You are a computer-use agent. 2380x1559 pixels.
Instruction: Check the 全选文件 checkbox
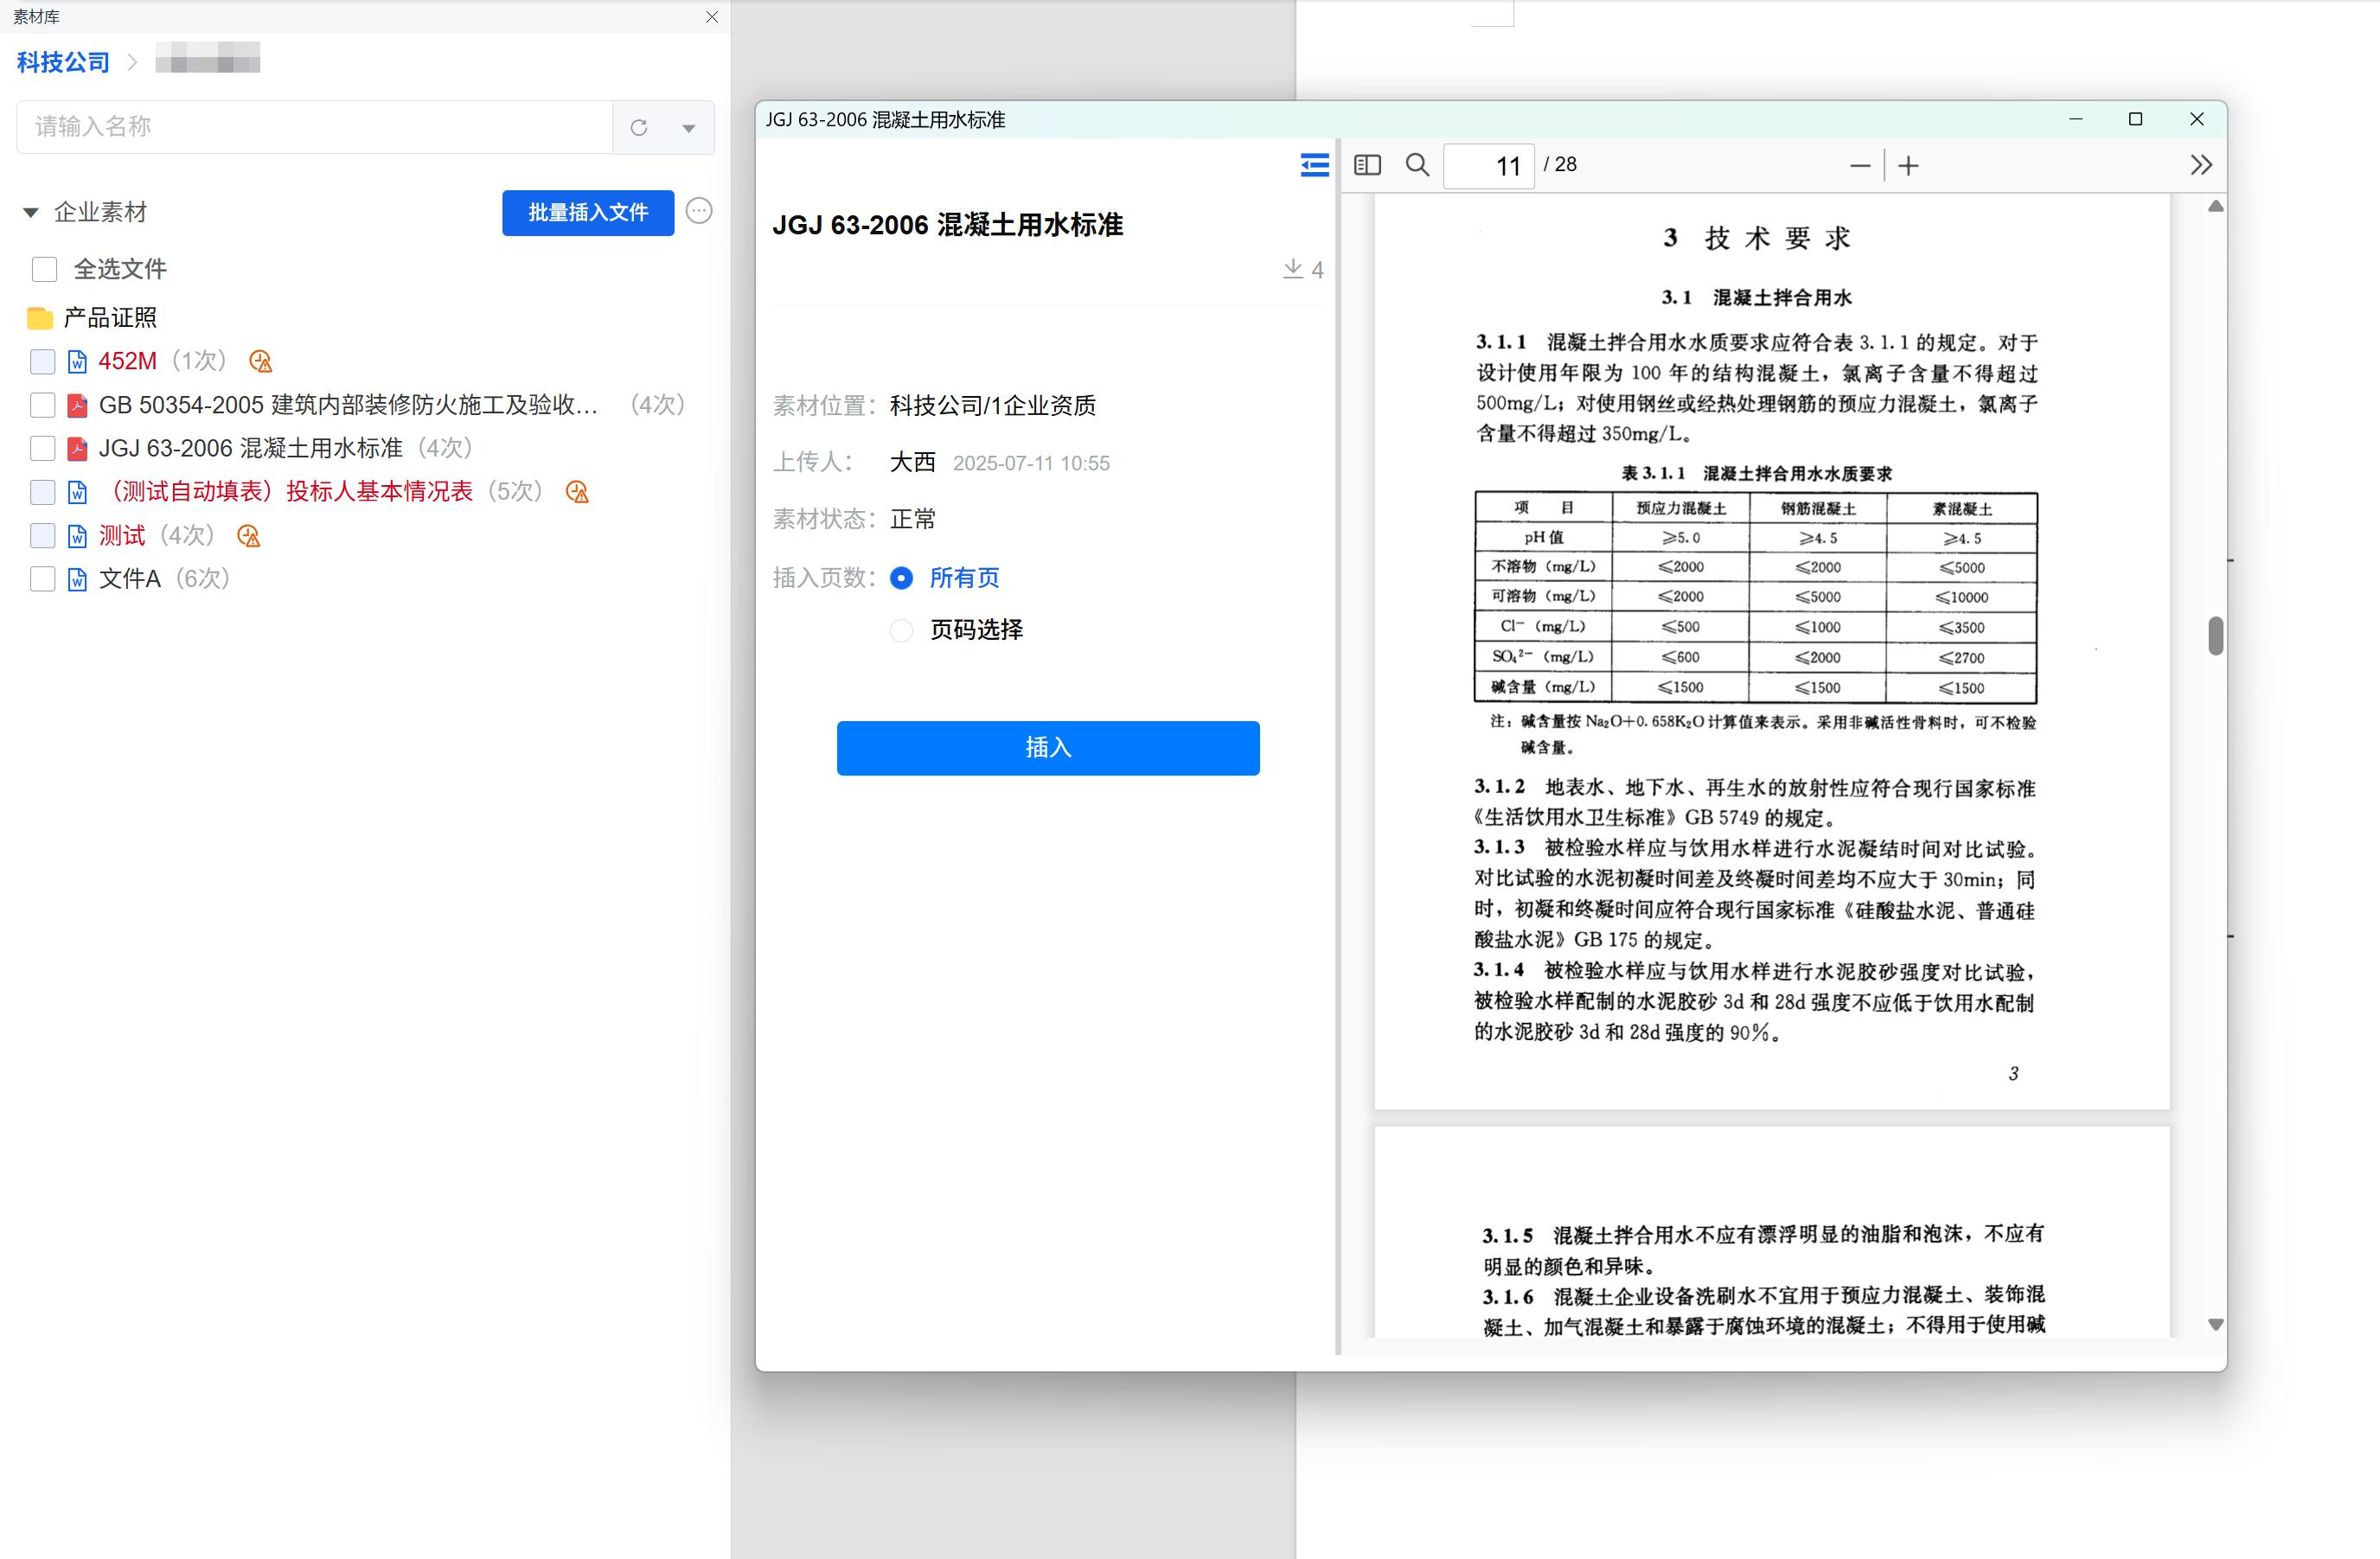click(44, 269)
